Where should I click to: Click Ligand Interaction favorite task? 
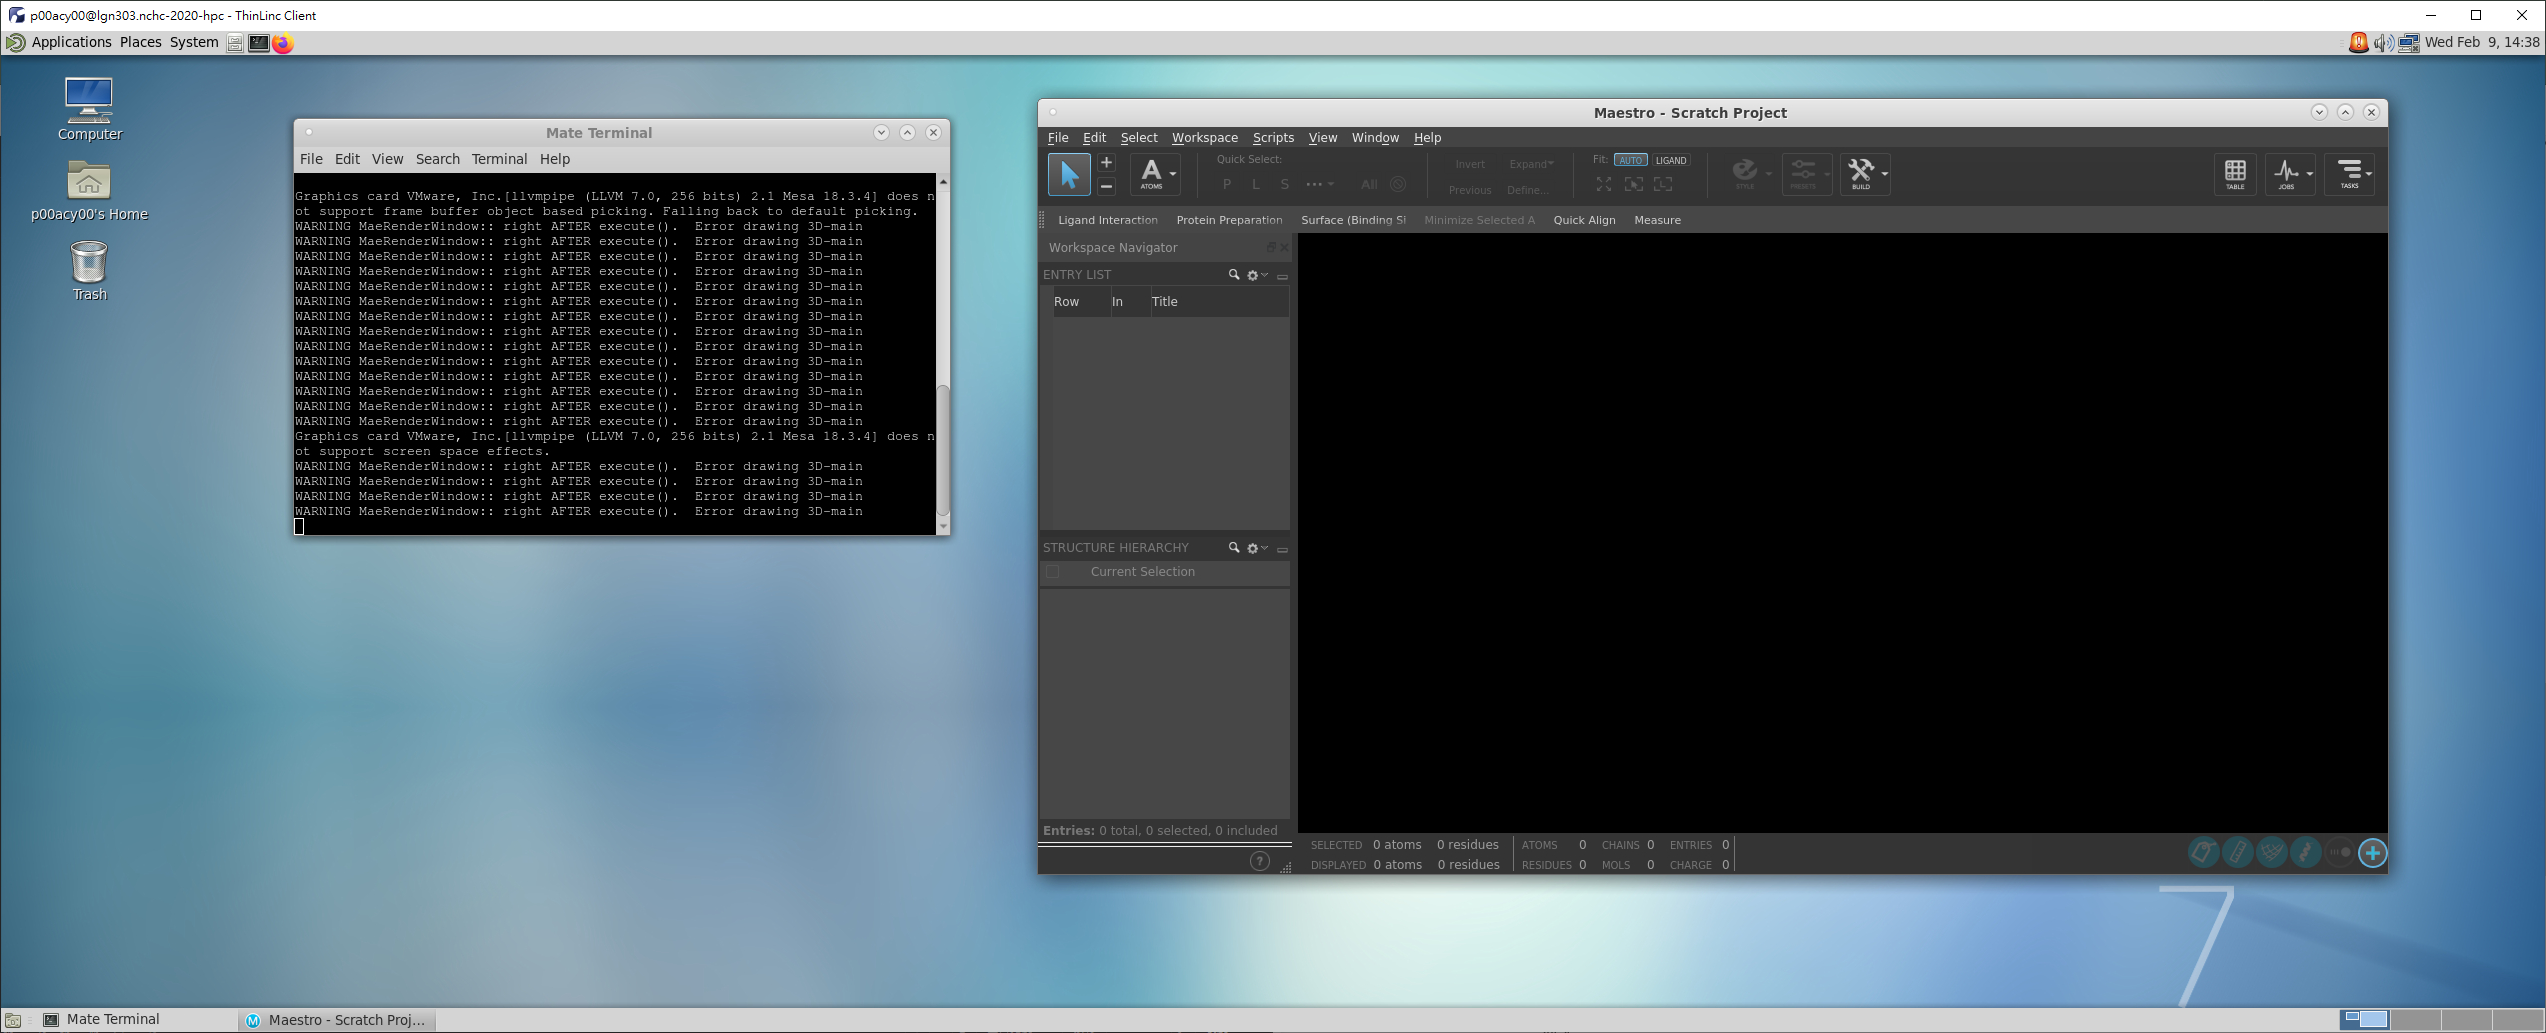(1107, 220)
